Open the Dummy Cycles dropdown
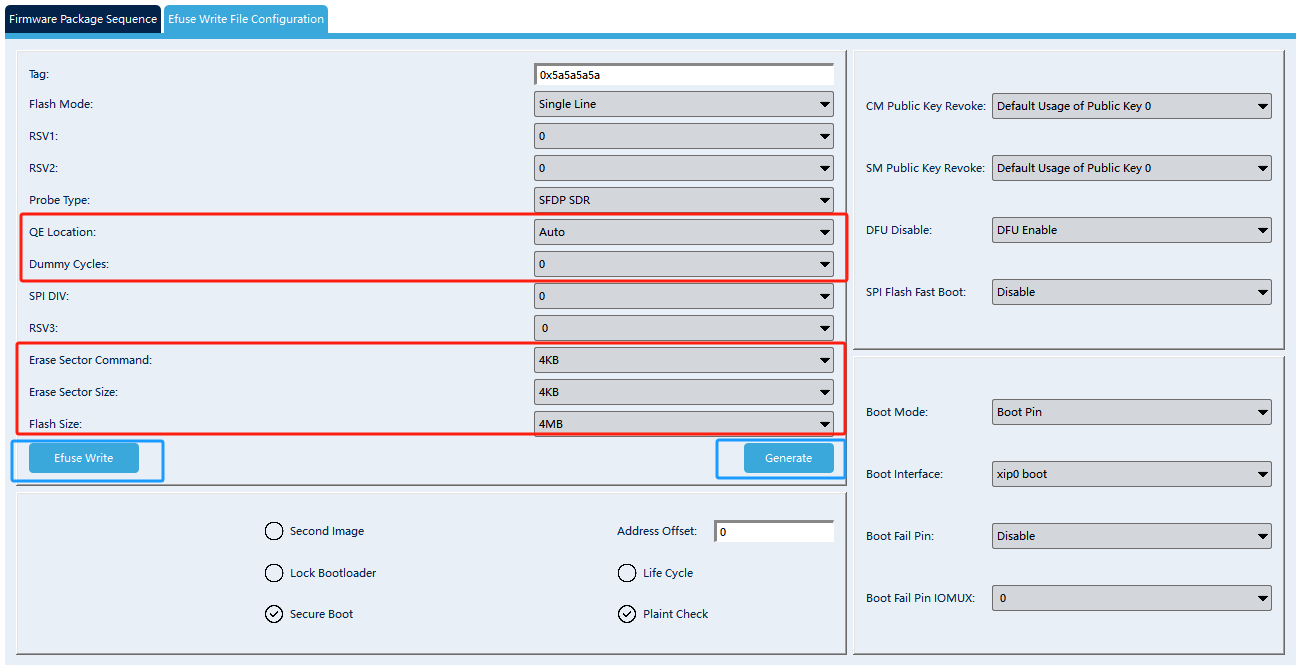The height and width of the screenshot is (665, 1296). (684, 264)
